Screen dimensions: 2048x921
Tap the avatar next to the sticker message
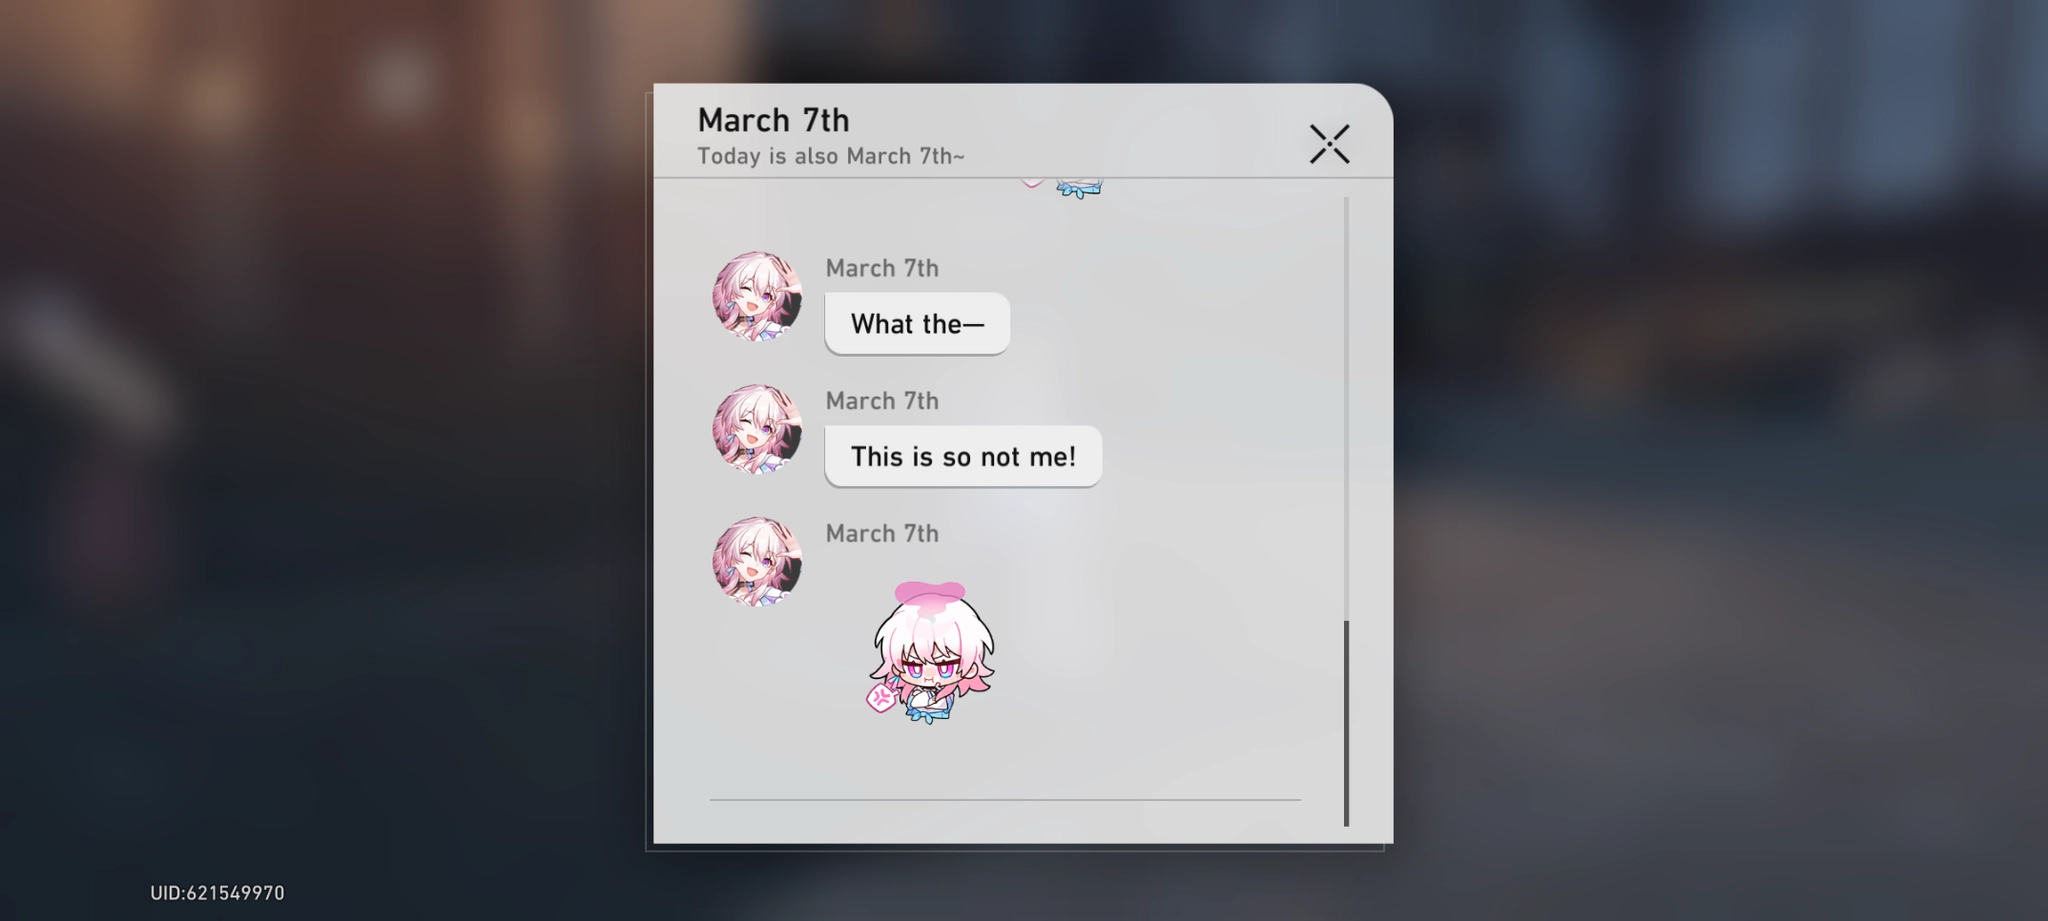coord(757,562)
